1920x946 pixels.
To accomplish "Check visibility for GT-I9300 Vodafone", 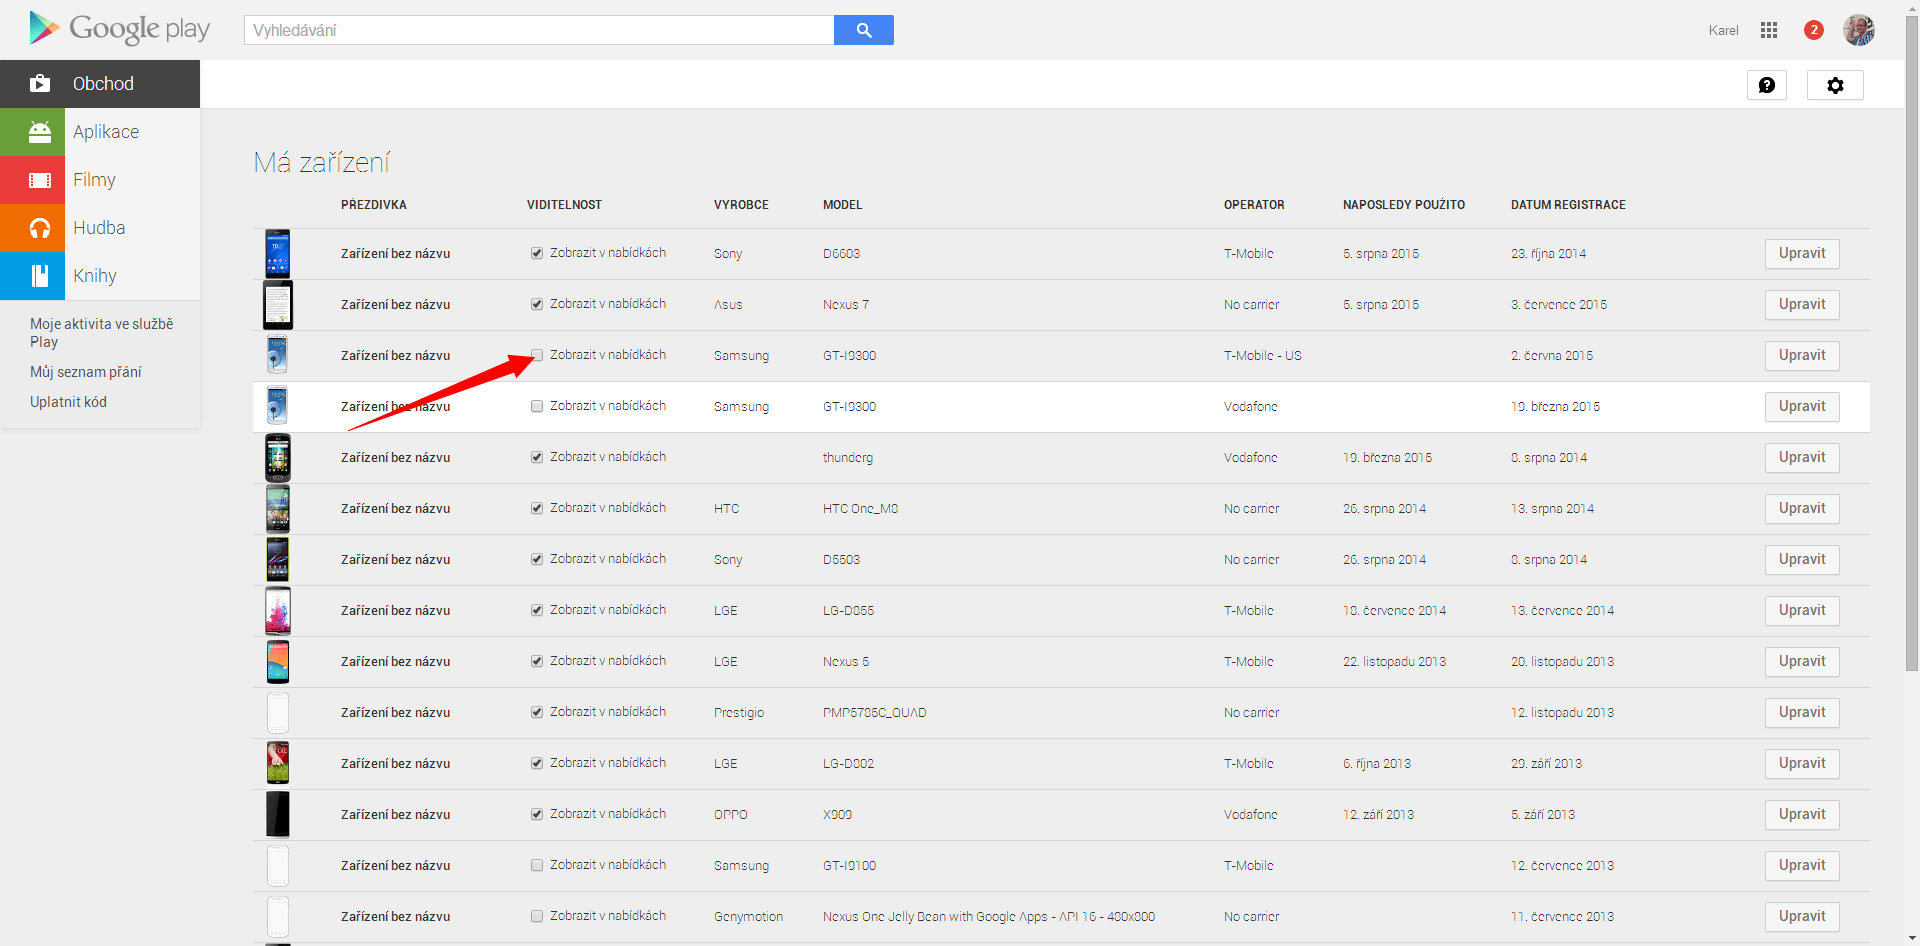I will click(x=537, y=407).
